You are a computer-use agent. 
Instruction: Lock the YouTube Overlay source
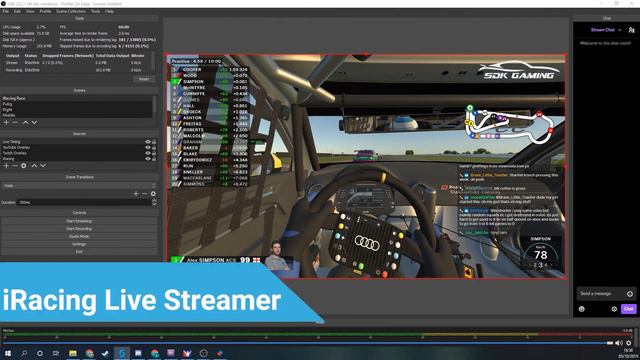154,147
